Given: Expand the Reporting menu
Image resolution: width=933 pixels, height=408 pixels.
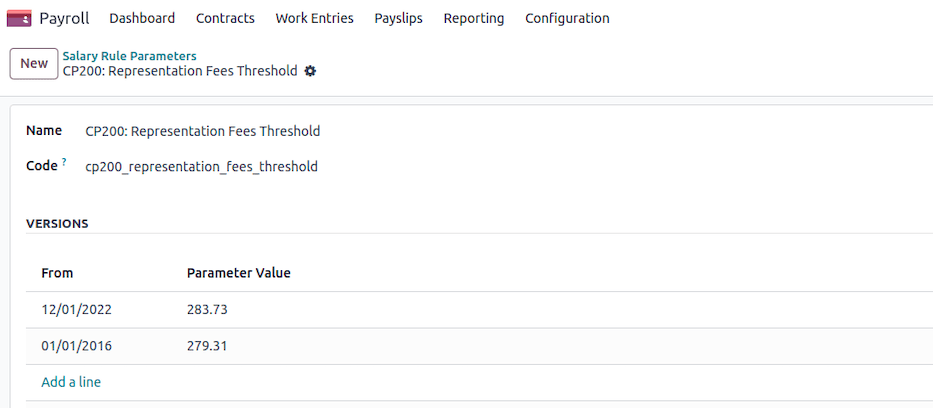Looking at the screenshot, I should [x=474, y=18].
